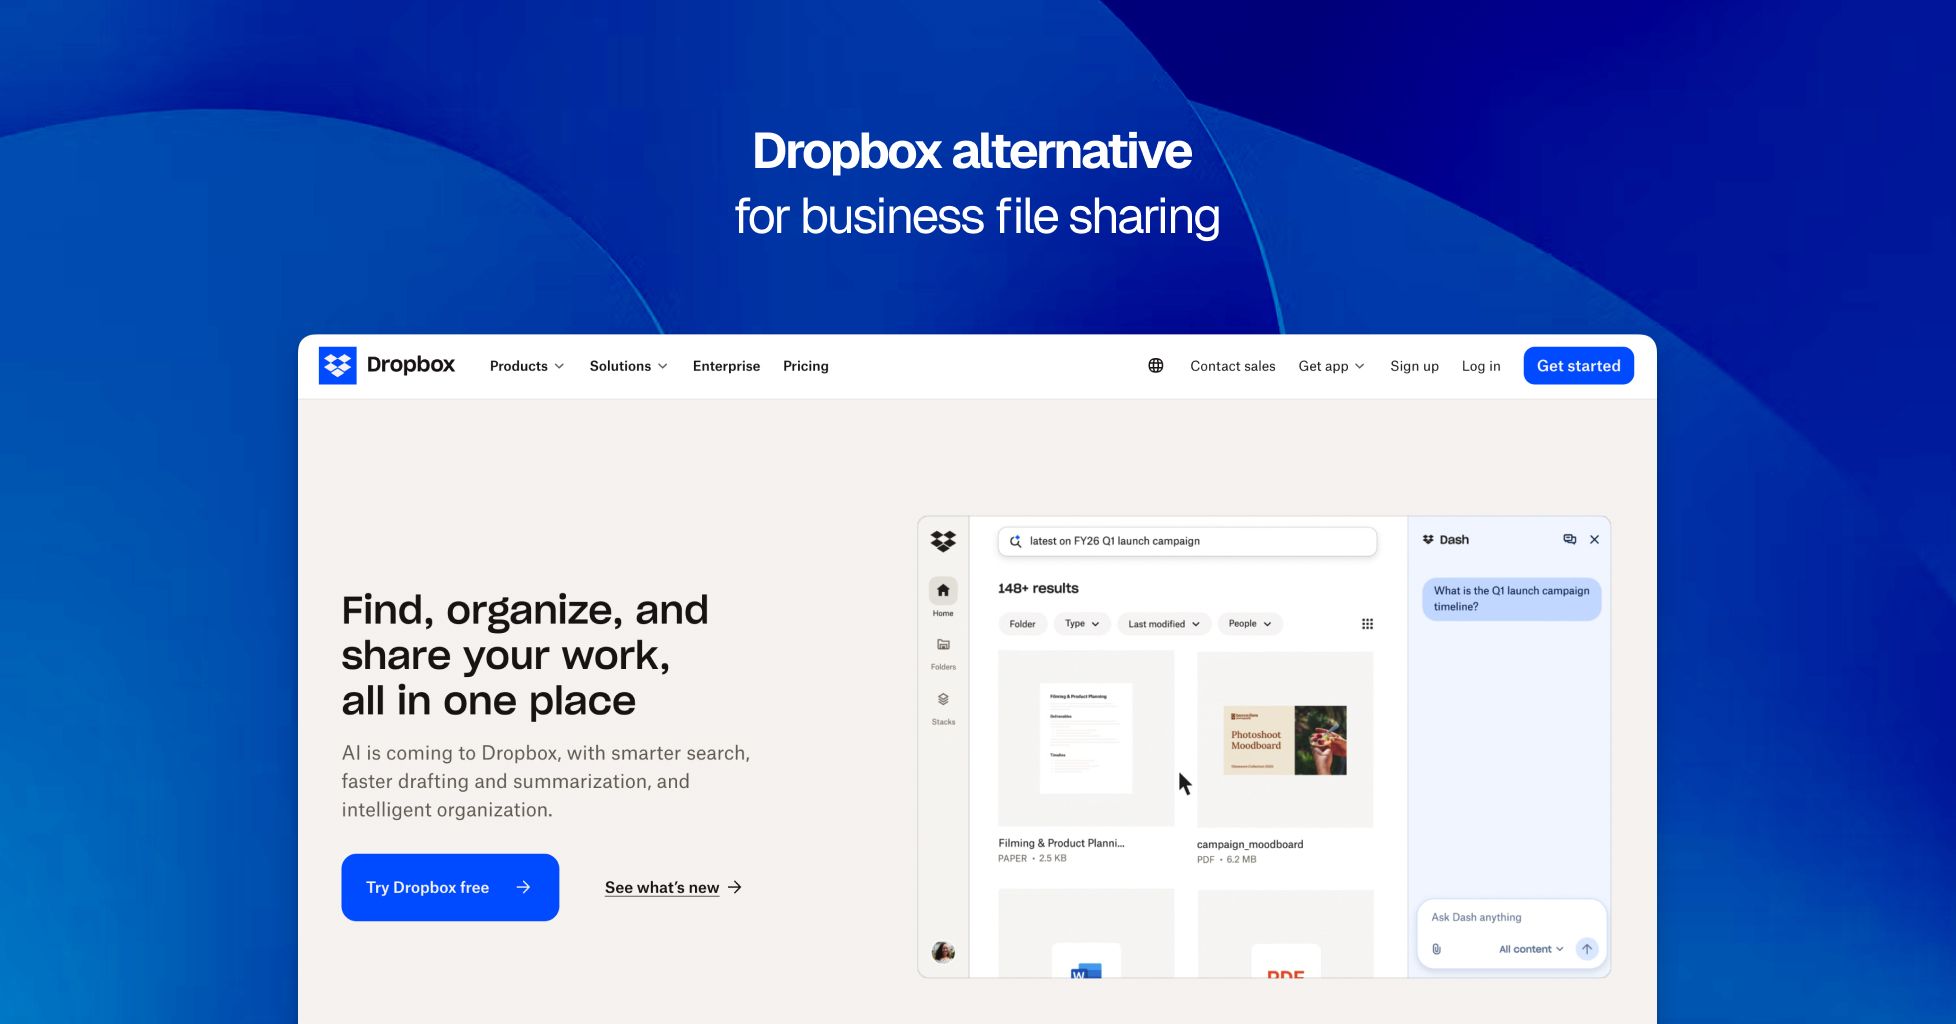
Task: Open Stacks in the app sidebar
Action: (943, 708)
